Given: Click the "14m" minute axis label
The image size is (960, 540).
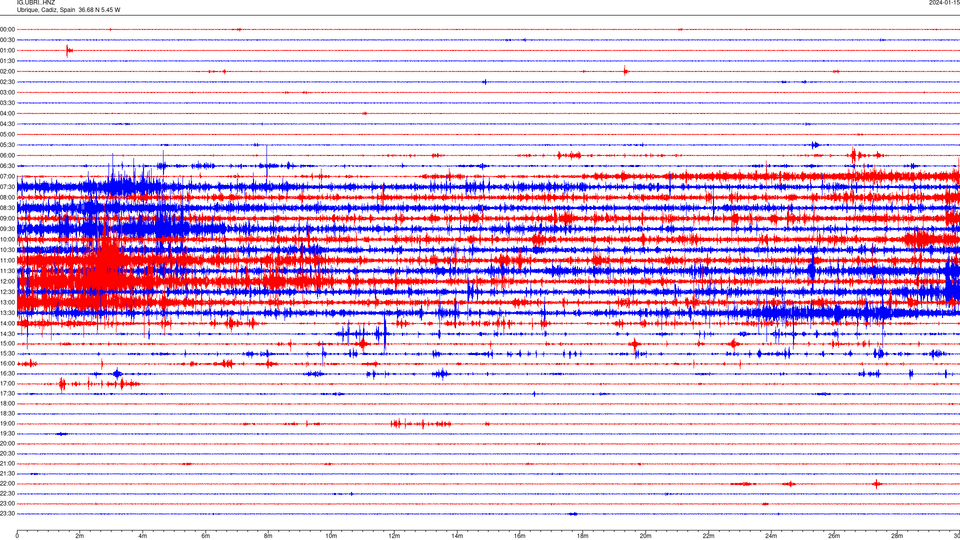Looking at the screenshot, I should (457, 536).
